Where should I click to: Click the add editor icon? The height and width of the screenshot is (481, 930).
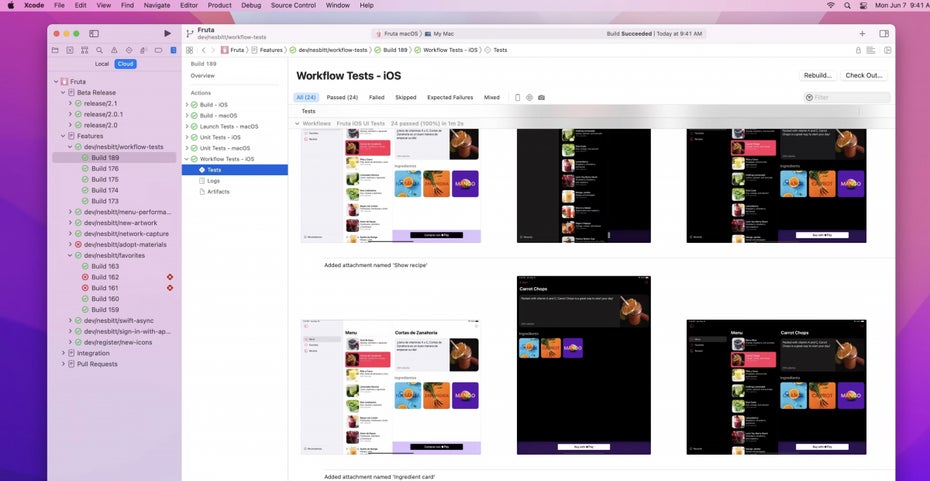coord(887,50)
